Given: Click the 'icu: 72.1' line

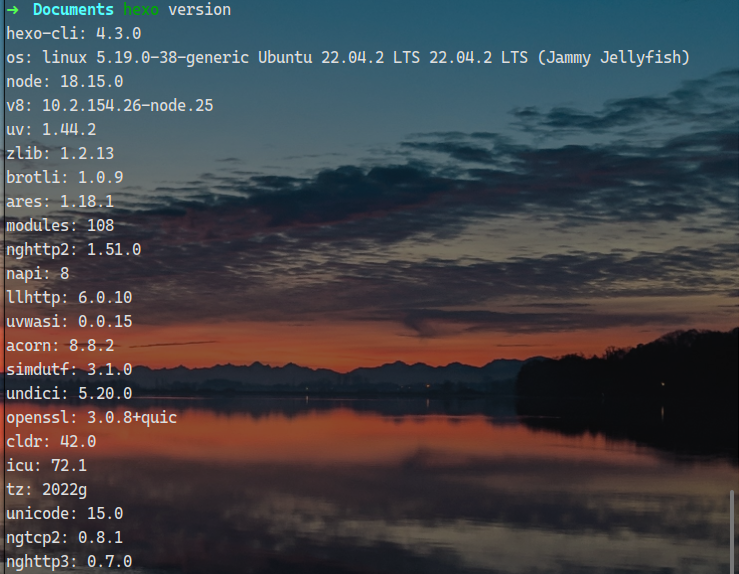Looking at the screenshot, I should coord(47,466).
